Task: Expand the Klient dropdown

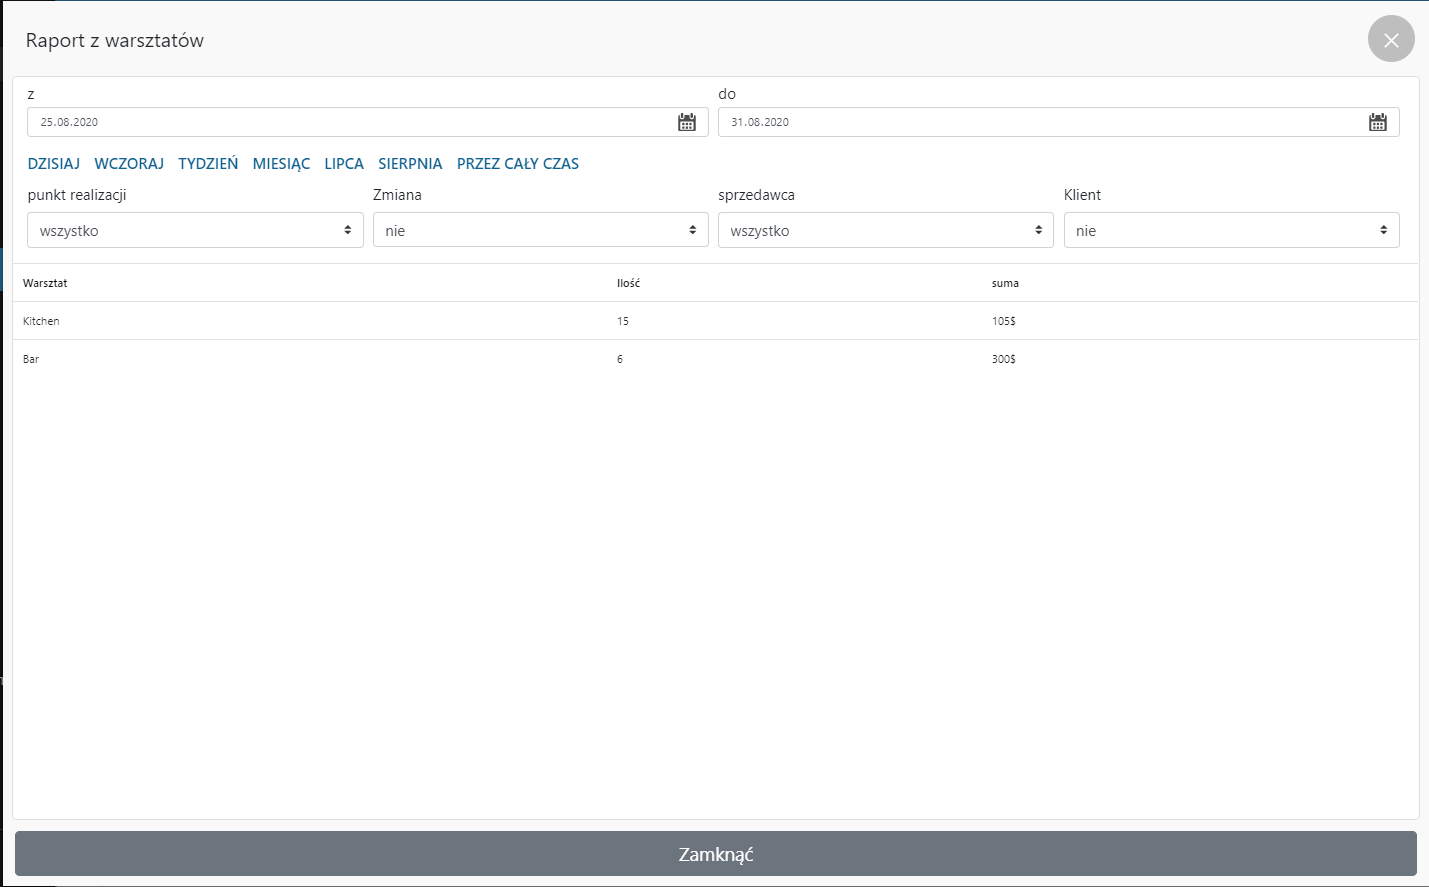Action: coord(1231,230)
